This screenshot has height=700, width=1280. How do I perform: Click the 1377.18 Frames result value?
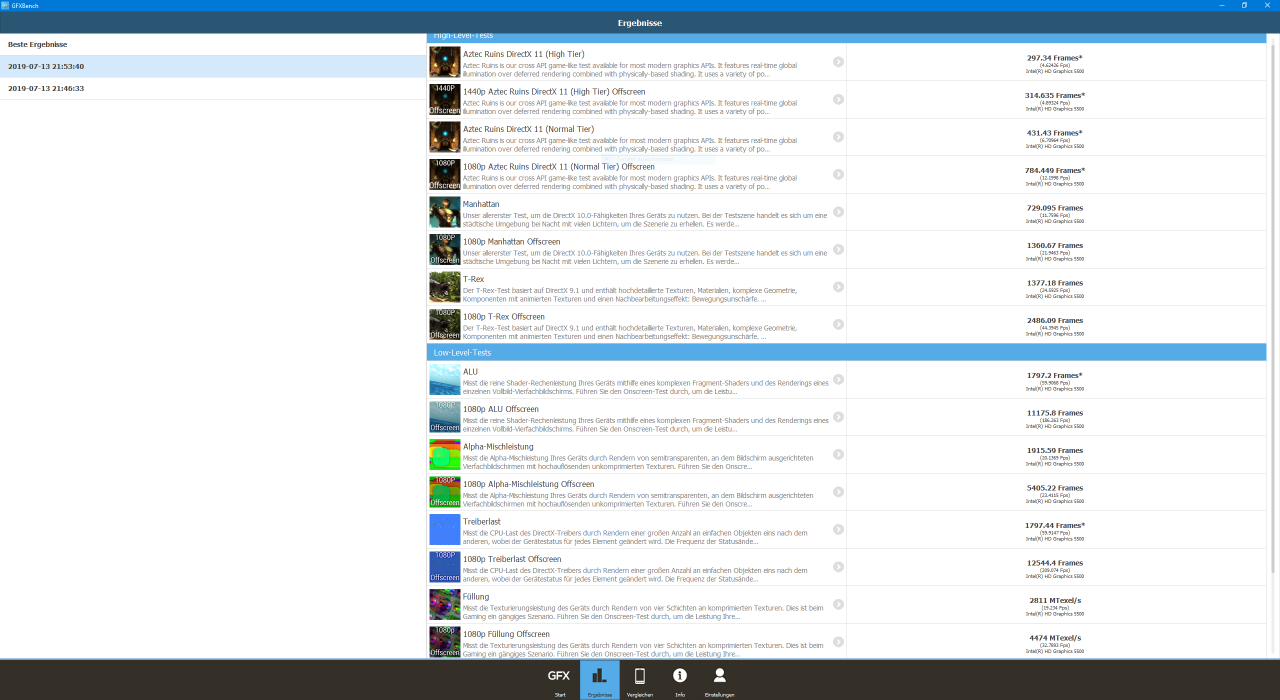[1055, 283]
